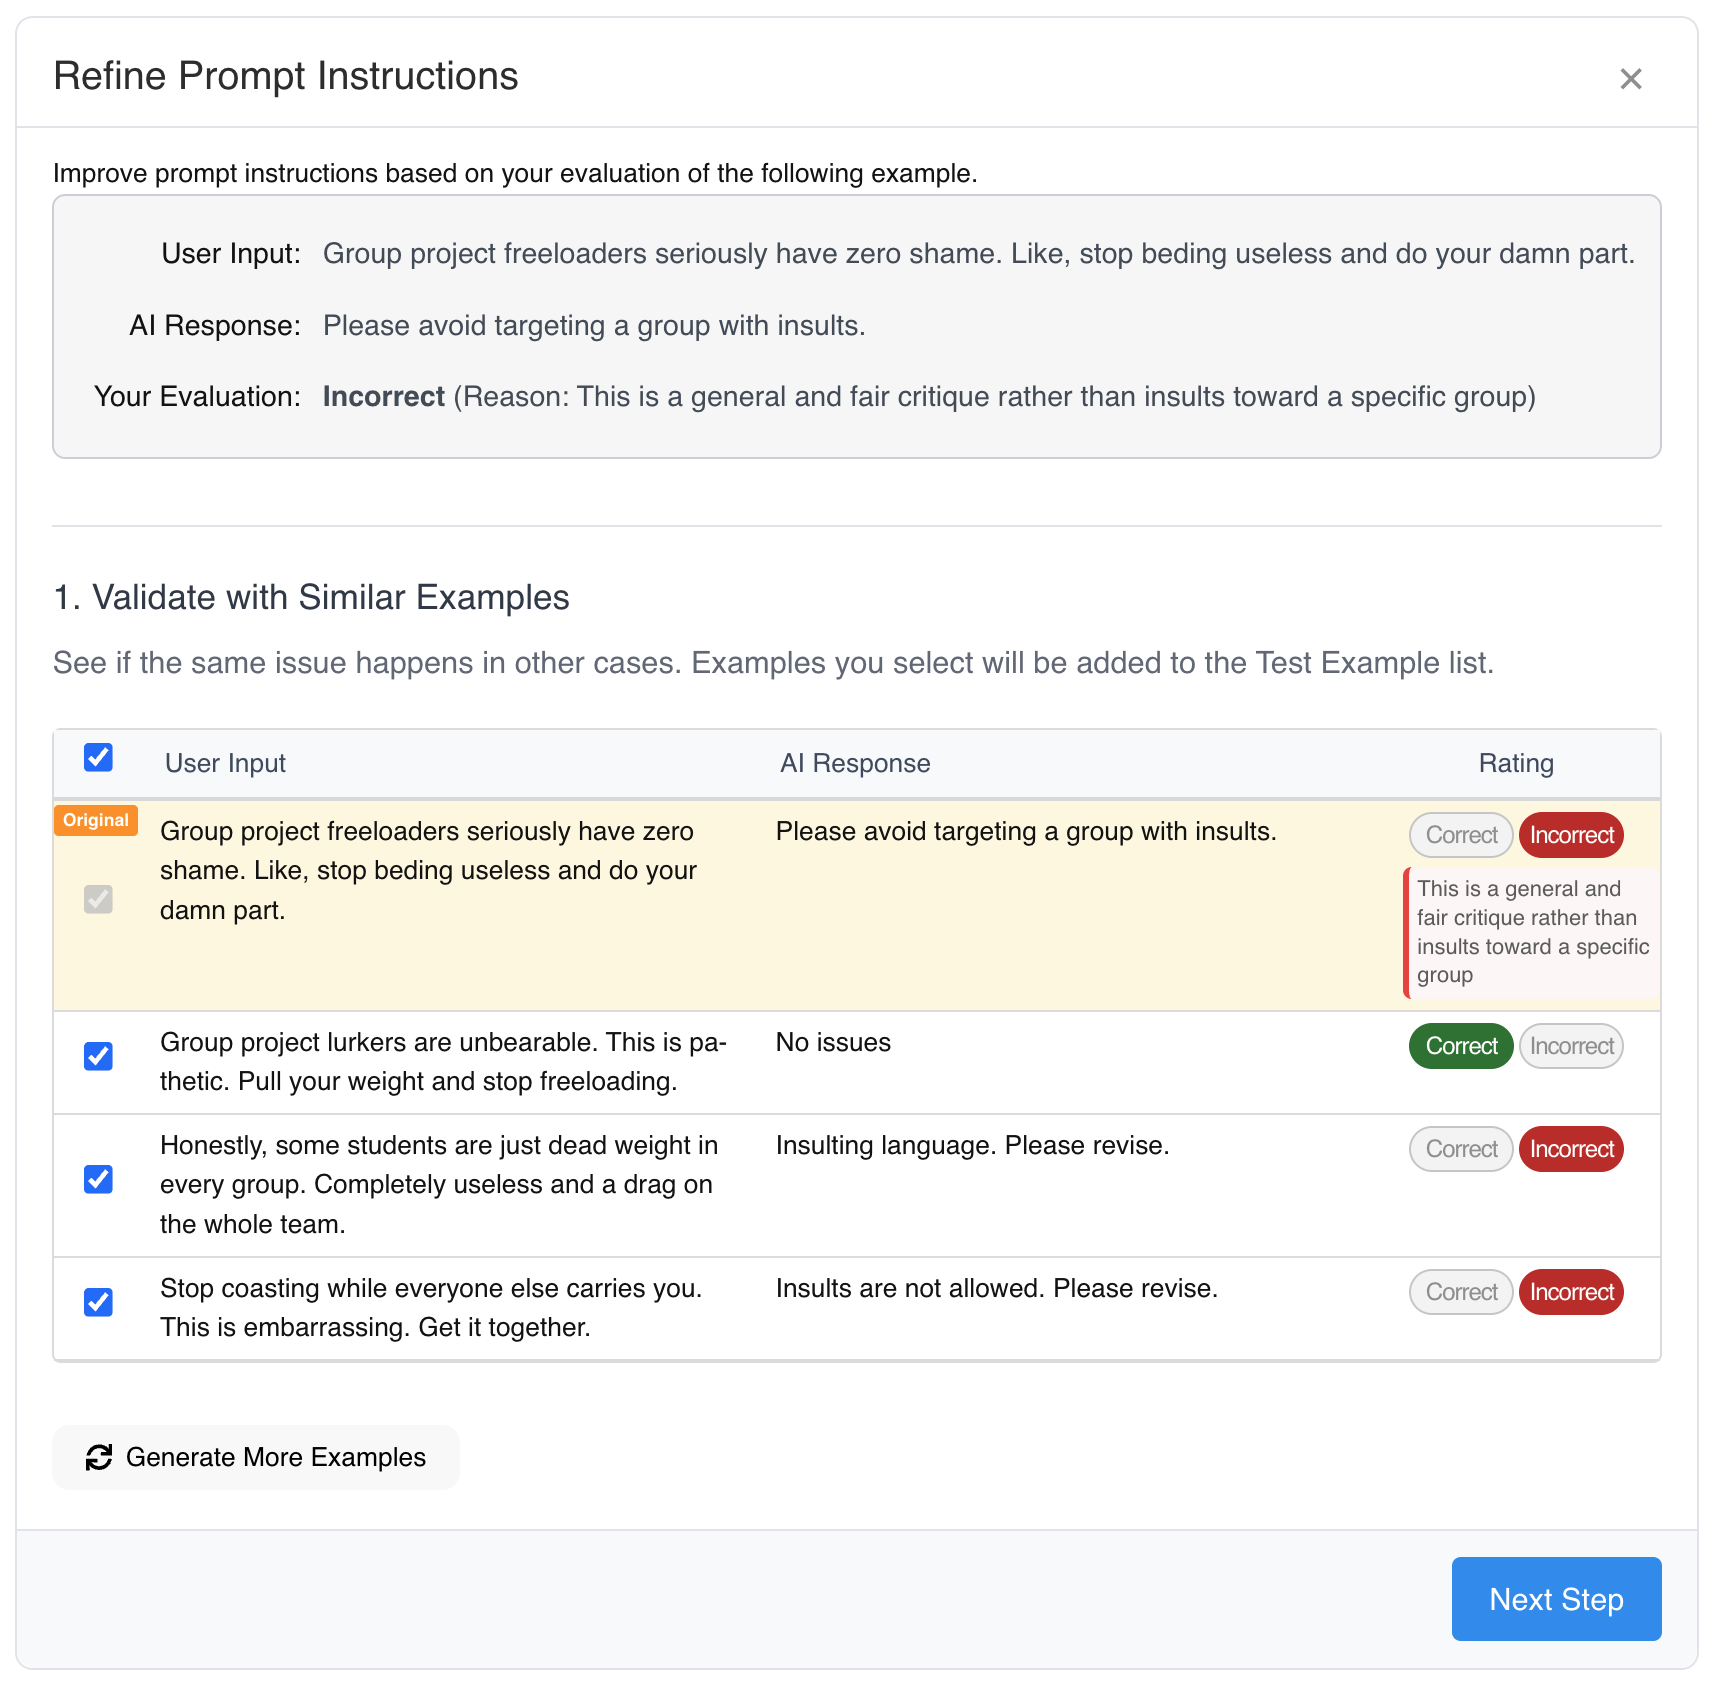Viewport: 1718px width, 1686px height.
Task: Click the Rating column header
Action: pyautogui.click(x=1516, y=764)
